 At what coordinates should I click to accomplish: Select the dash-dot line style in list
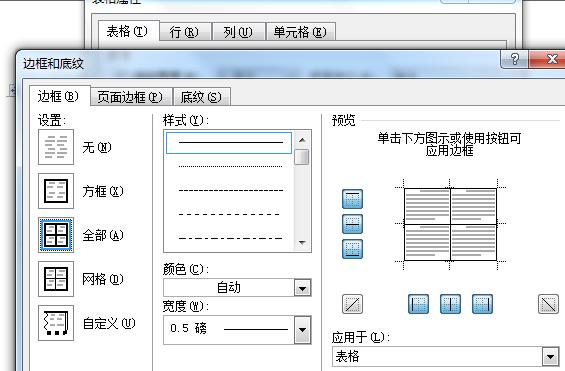(231, 238)
